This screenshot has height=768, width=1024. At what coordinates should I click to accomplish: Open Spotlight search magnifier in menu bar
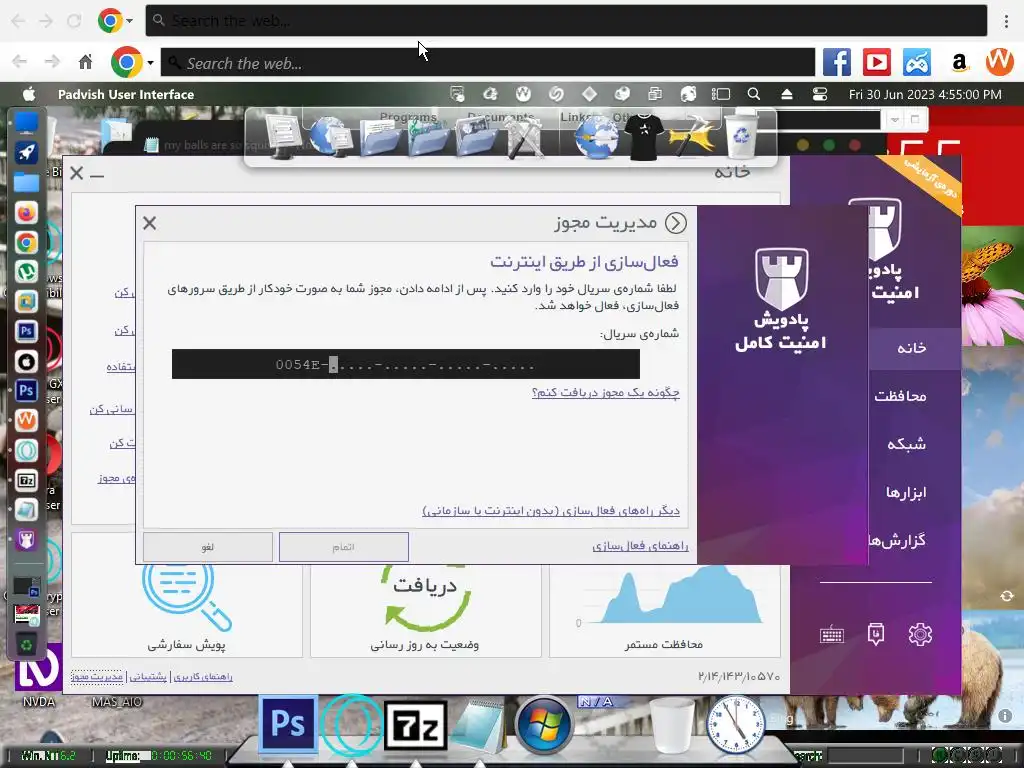coord(754,94)
